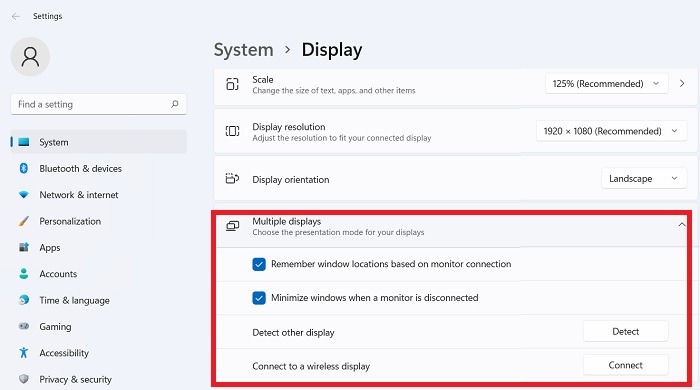Click the Network wifi icon in sidebar
700x390 pixels.
(24, 195)
